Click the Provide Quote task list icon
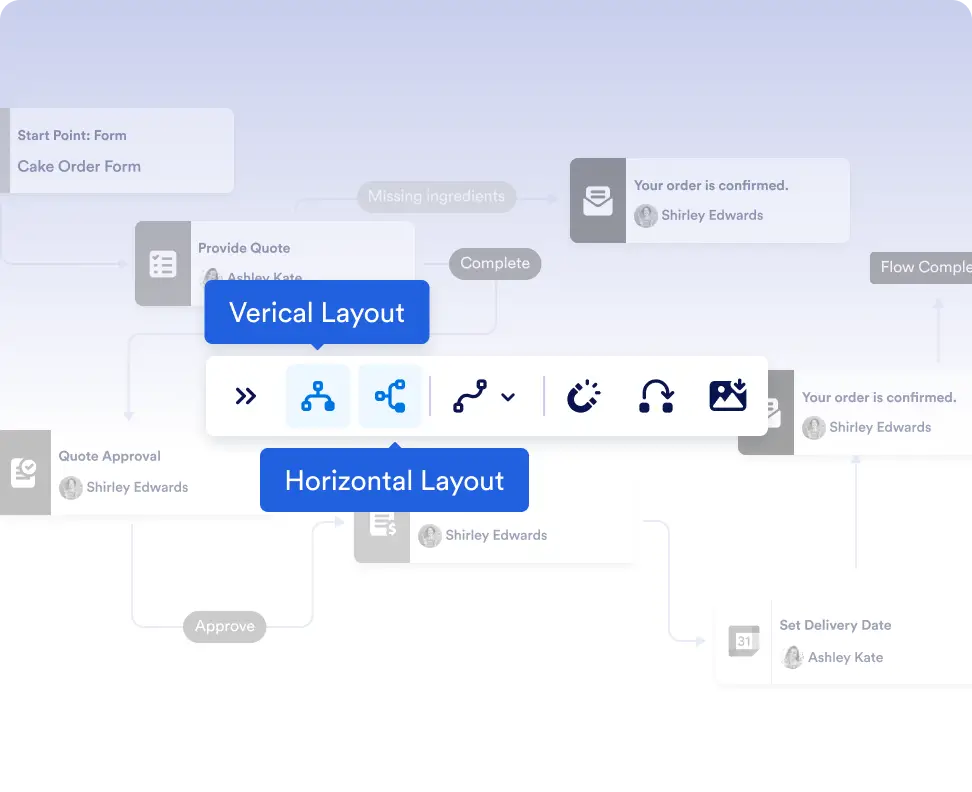The image size is (972, 792). [x=163, y=264]
